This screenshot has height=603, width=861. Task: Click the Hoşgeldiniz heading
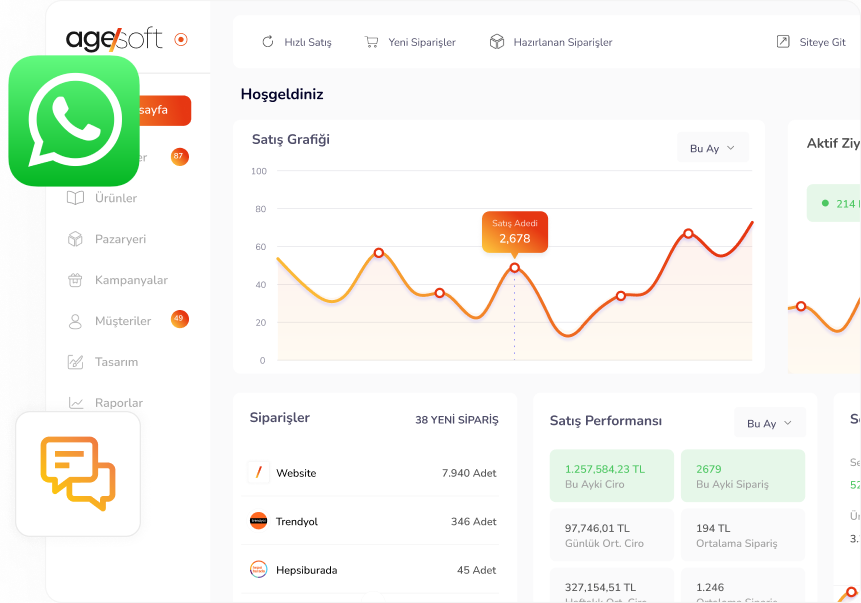(282, 94)
